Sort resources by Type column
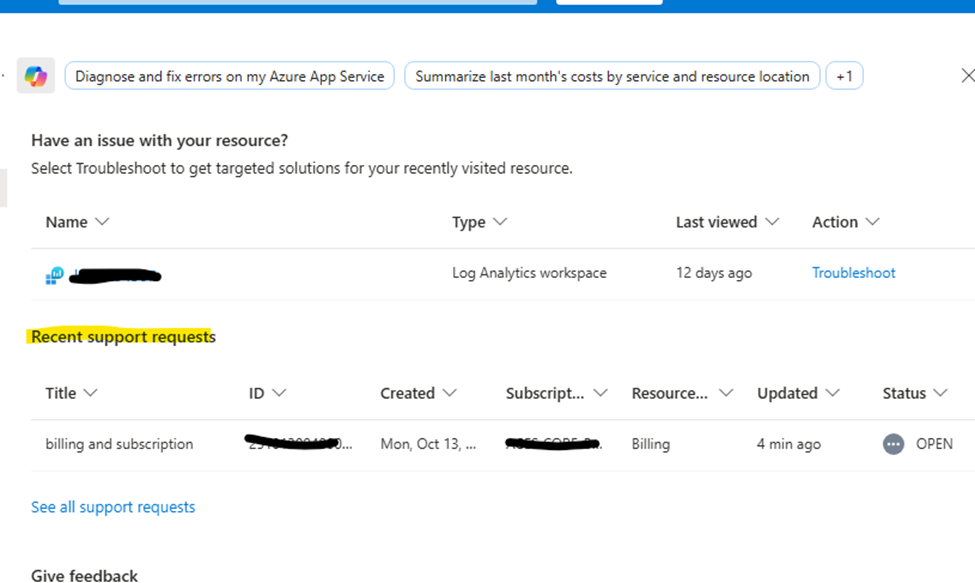The width and height of the screenshot is (975, 583). pos(479,222)
